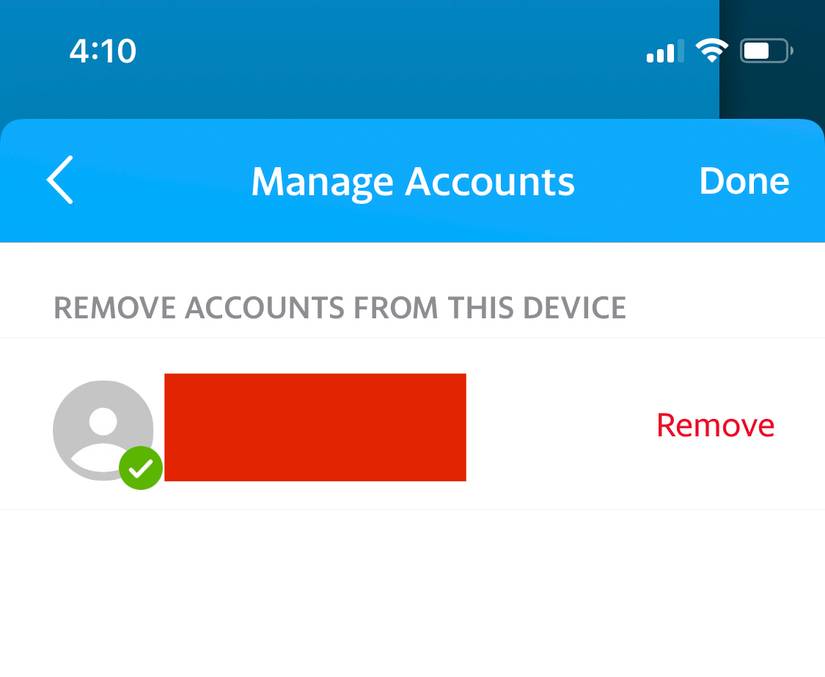Tap the battery indicator icon
Image resolution: width=825 pixels, height=677 pixels.
click(x=766, y=51)
